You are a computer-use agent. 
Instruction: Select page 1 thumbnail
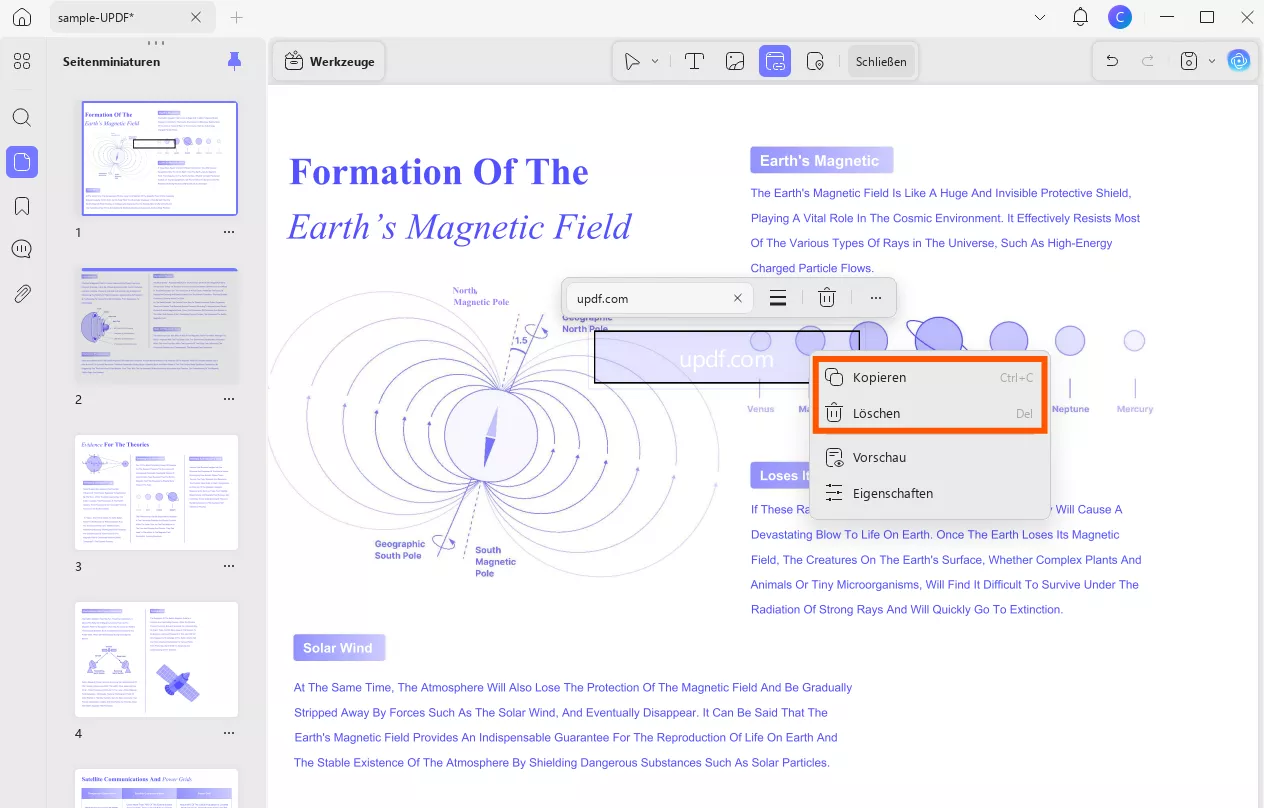[160, 158]
